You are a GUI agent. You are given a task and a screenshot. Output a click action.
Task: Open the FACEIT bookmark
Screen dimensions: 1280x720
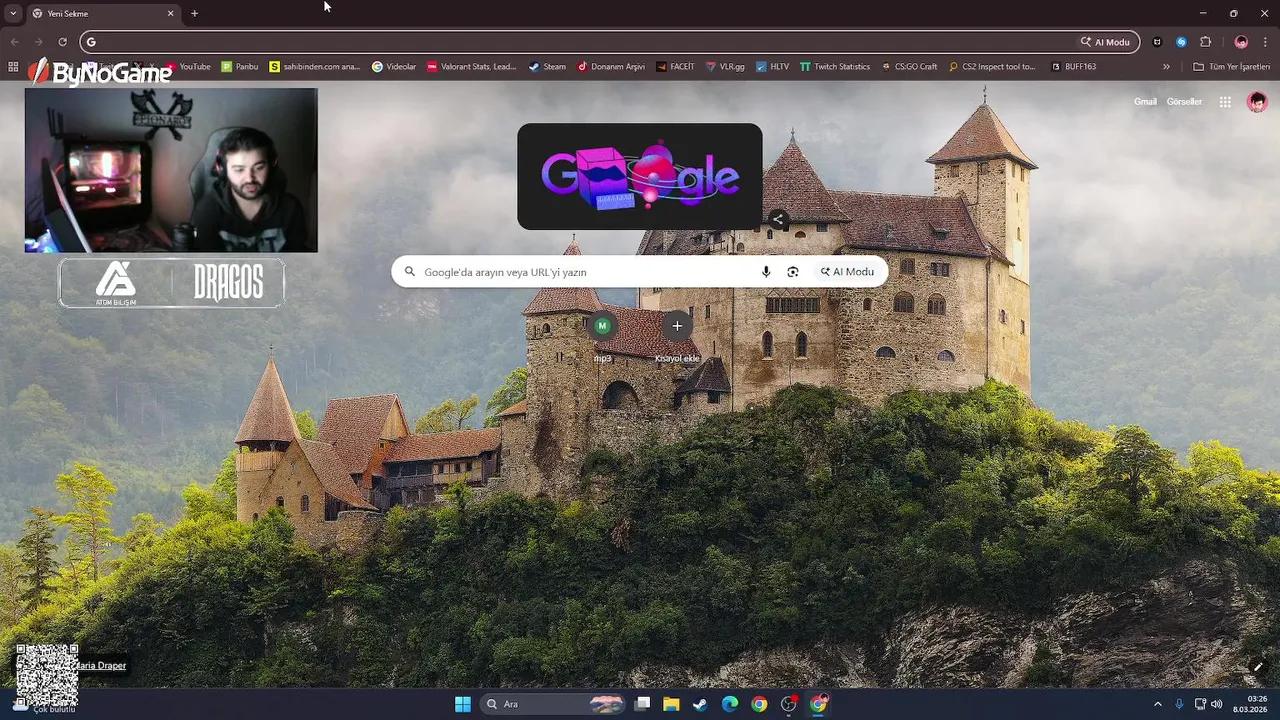coord(675,67)
